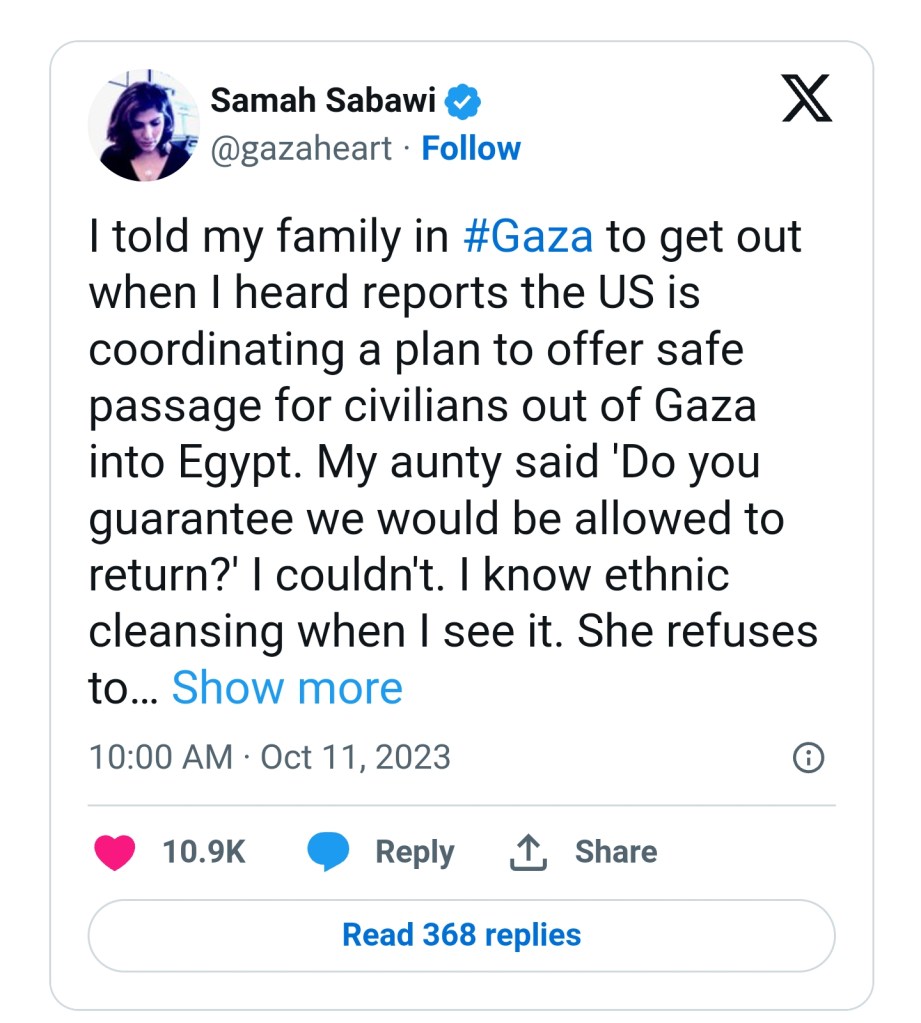This screenshot has width=921, height=1023.
Task: Follow the @gazaheart account
Action: (x=471, y=149)
